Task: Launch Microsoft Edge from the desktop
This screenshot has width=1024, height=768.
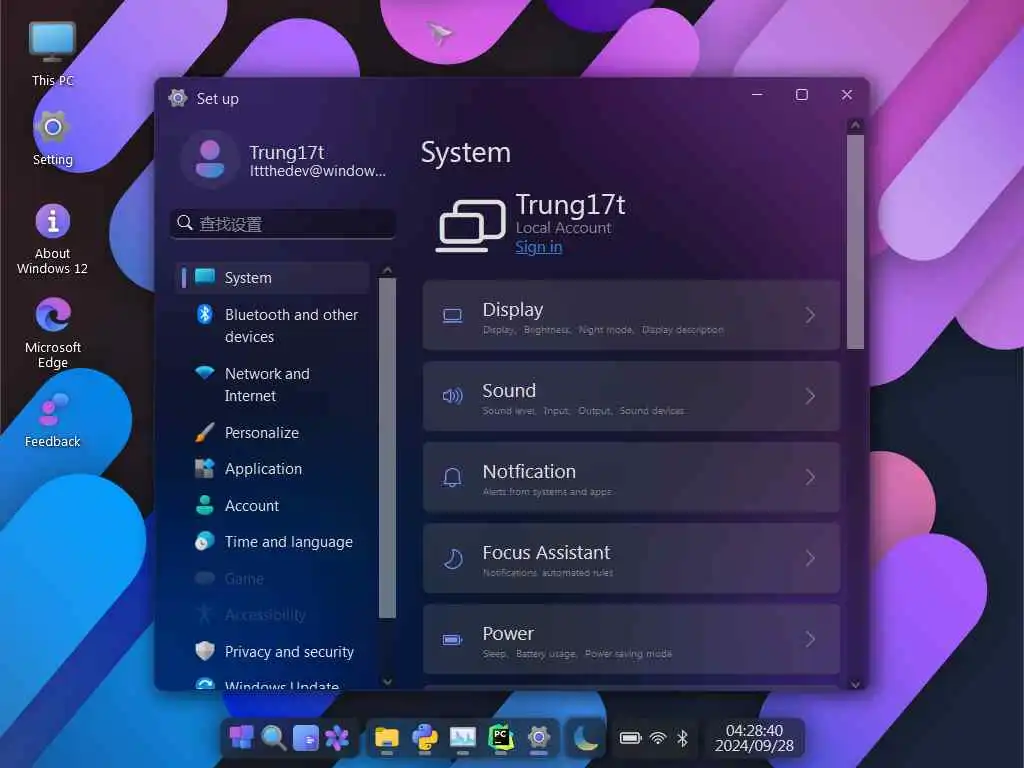Action: tap(52, 333)
